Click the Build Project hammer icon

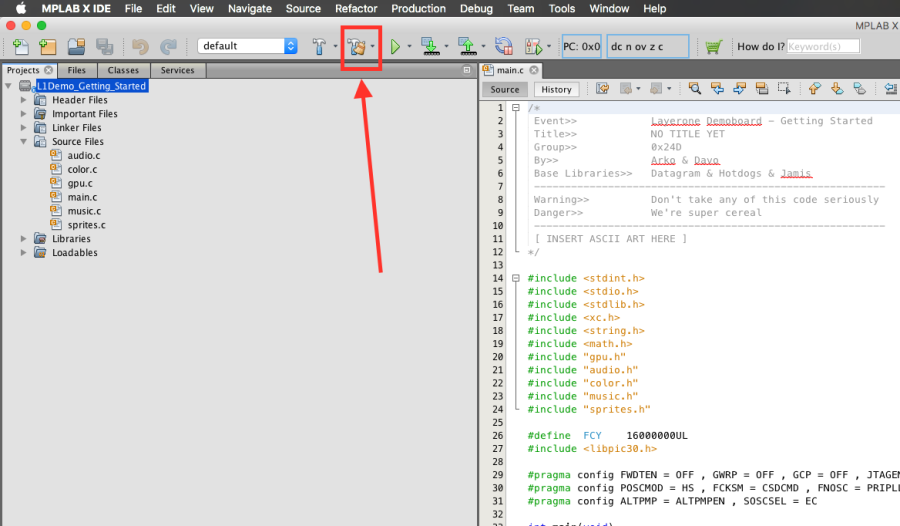[x=319, y=46]
